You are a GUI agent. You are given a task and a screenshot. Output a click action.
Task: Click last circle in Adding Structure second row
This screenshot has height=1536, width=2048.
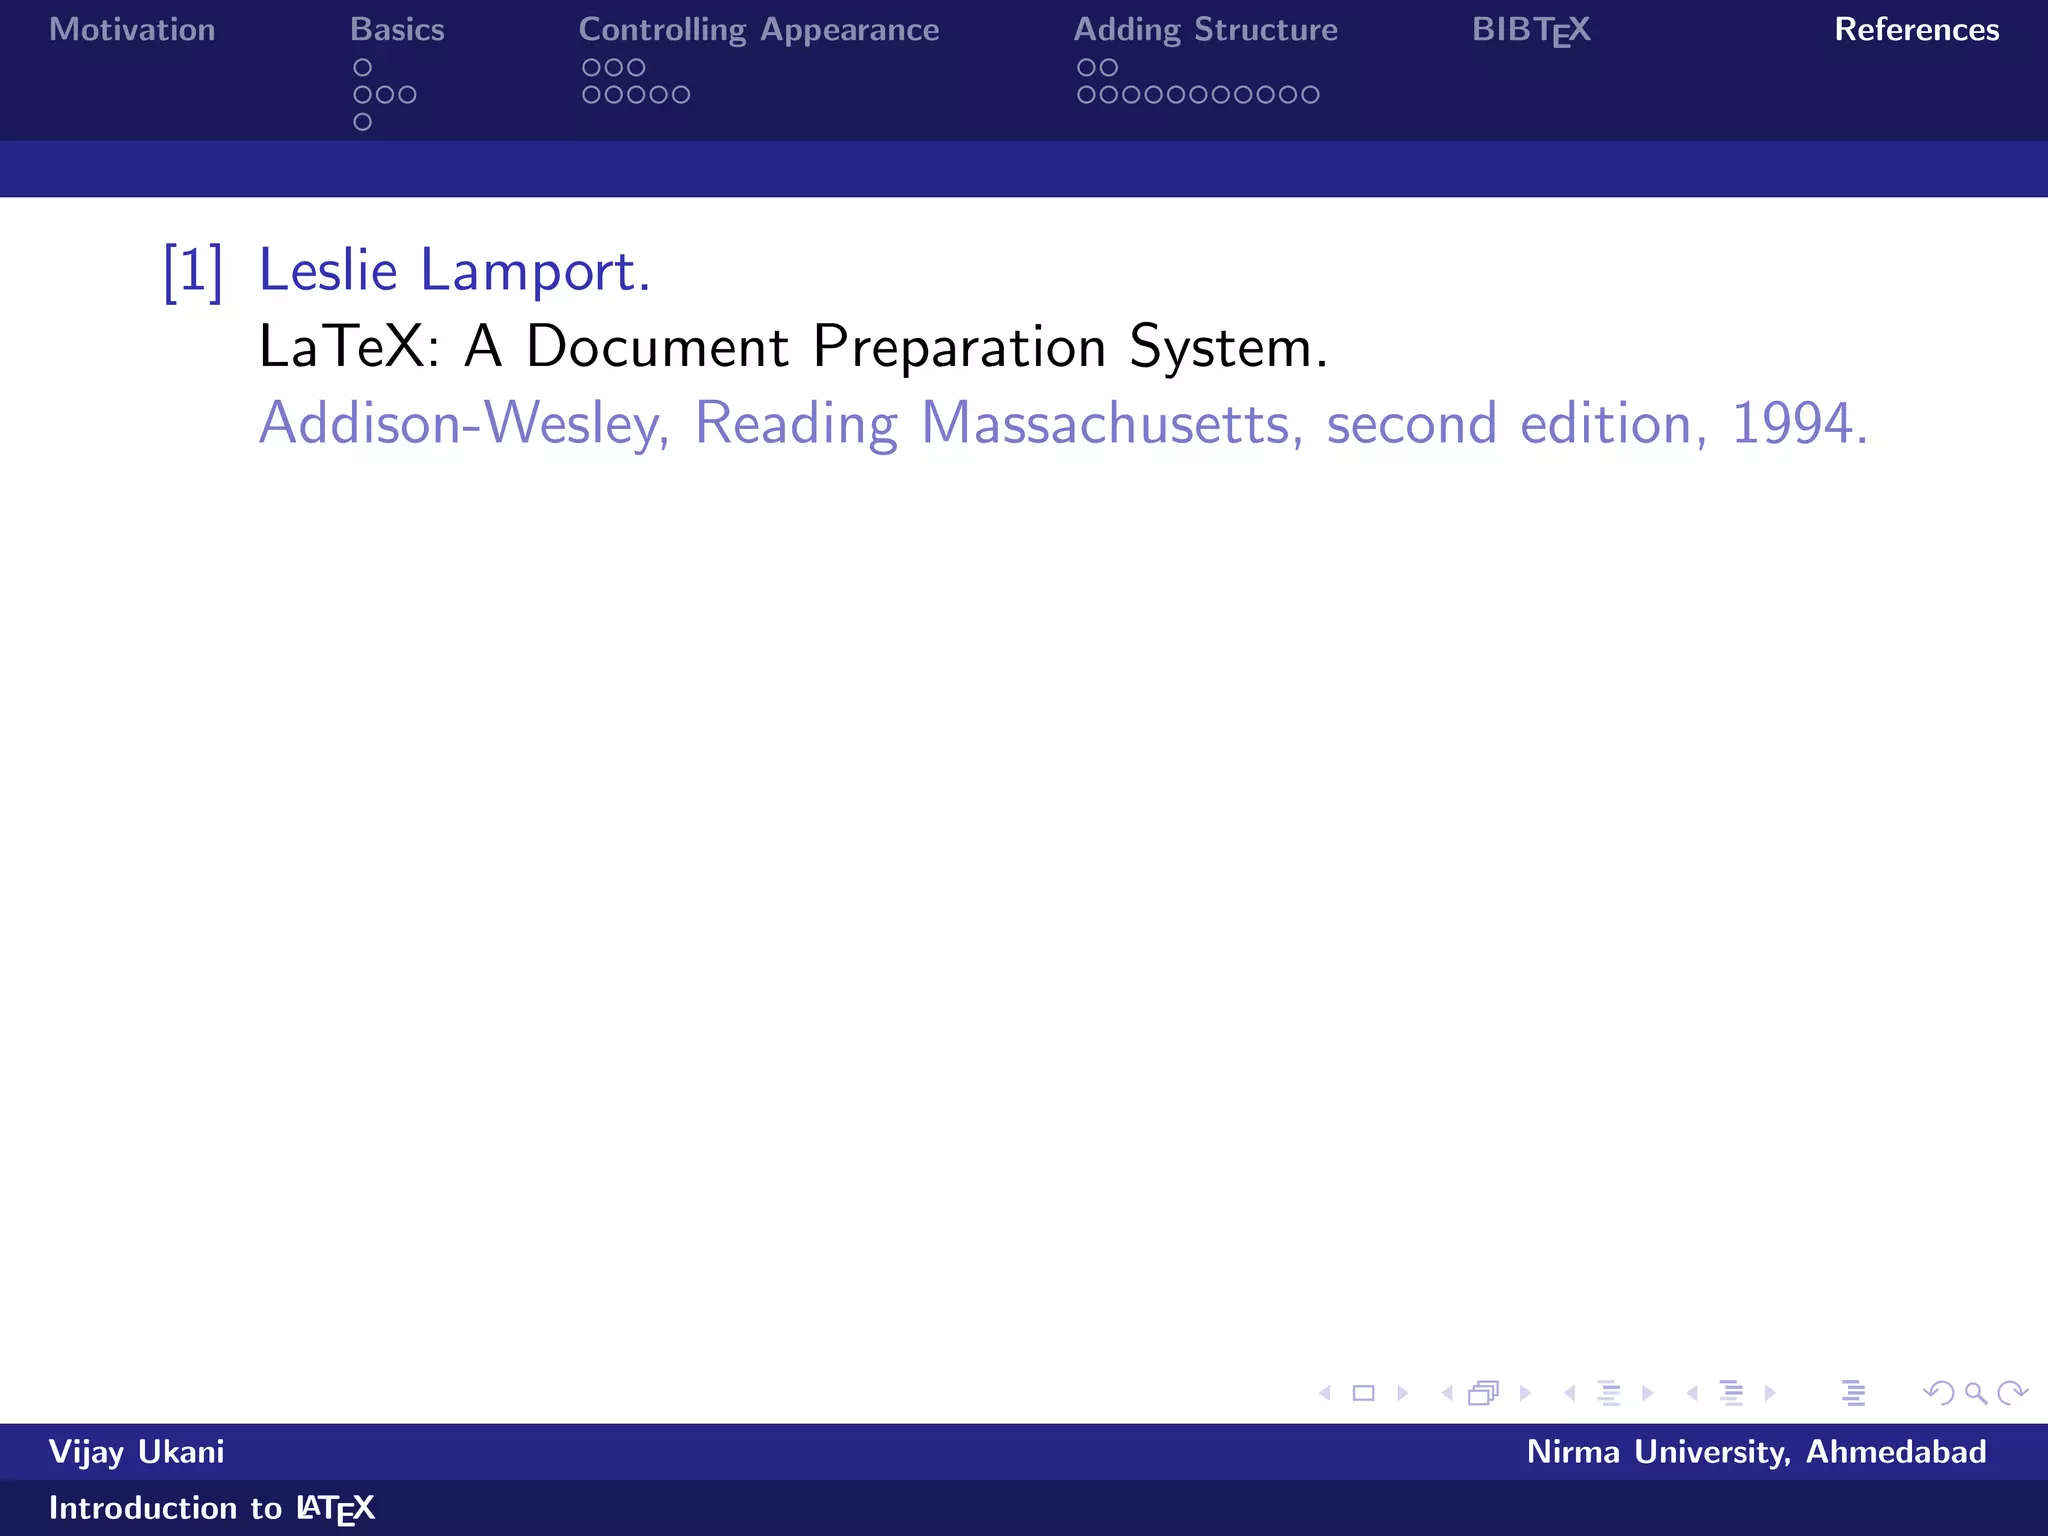[1310, 95]
